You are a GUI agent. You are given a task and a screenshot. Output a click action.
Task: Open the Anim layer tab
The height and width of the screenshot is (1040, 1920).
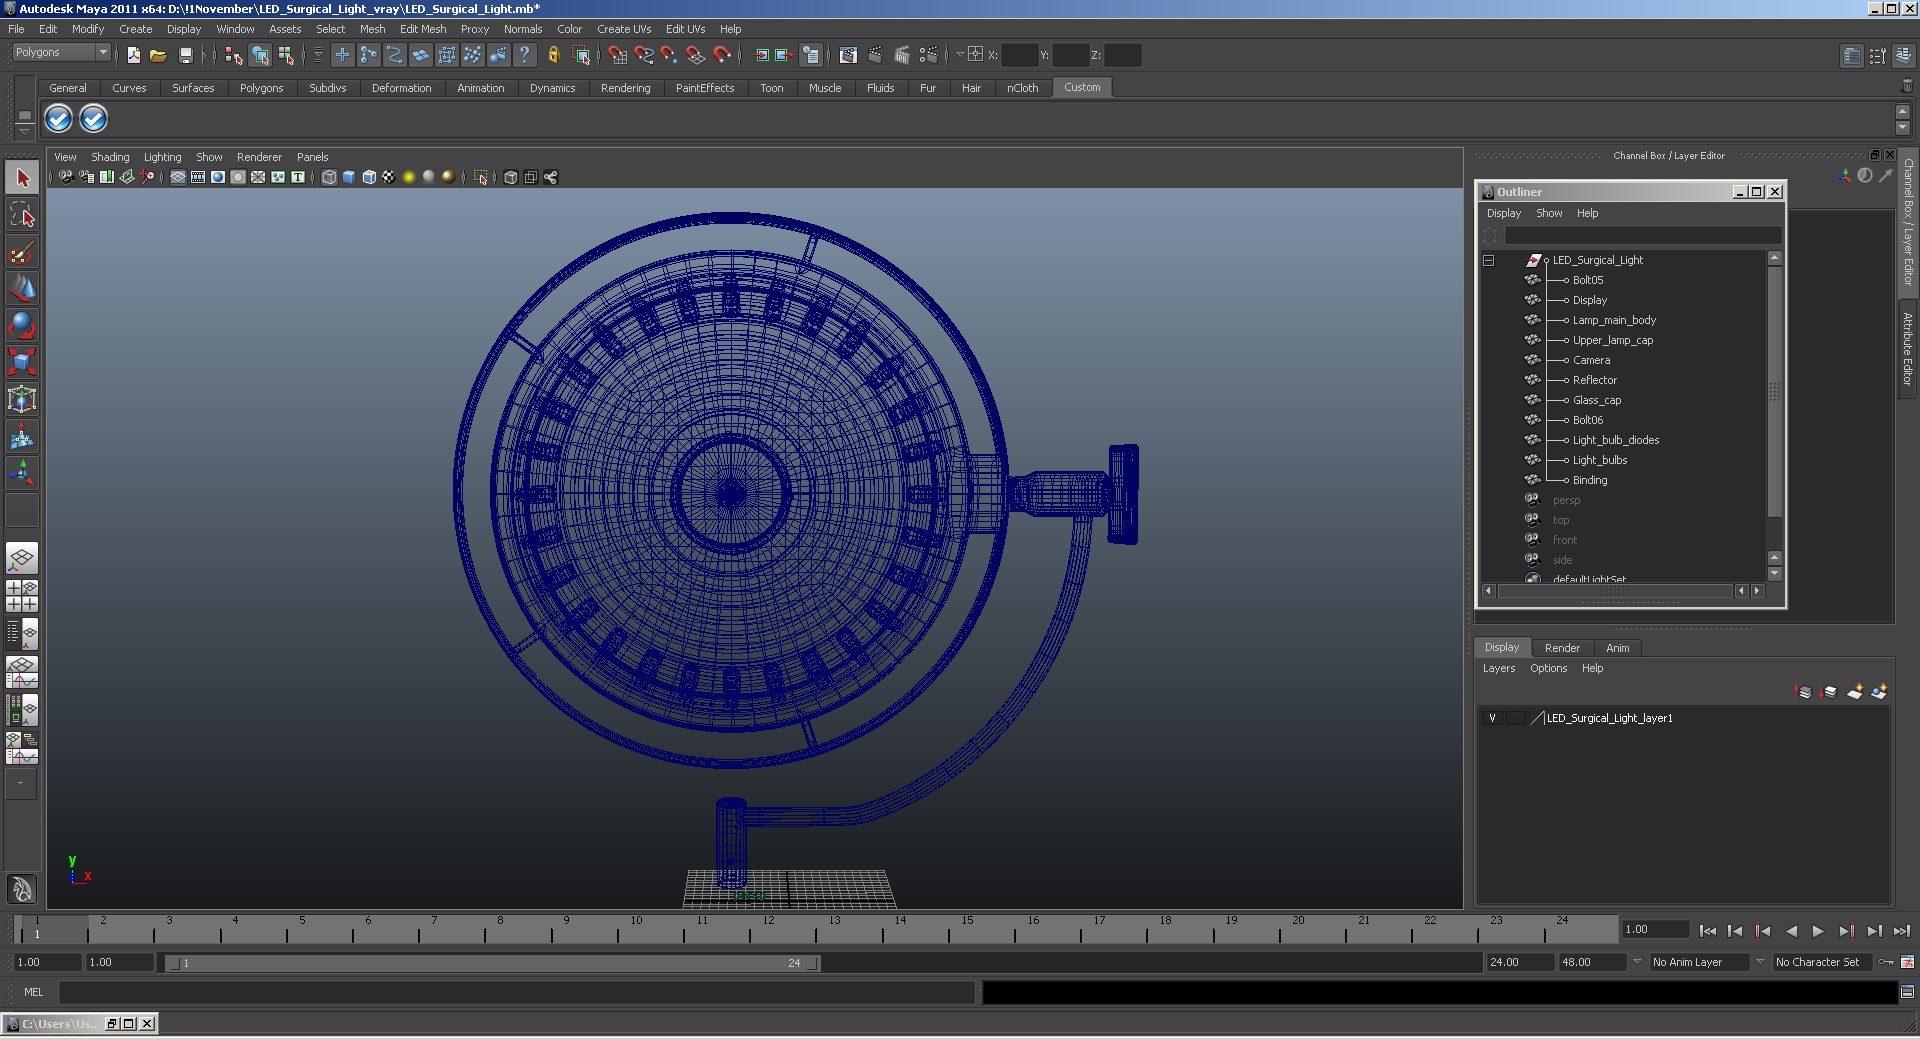(x=1617, y=648)
